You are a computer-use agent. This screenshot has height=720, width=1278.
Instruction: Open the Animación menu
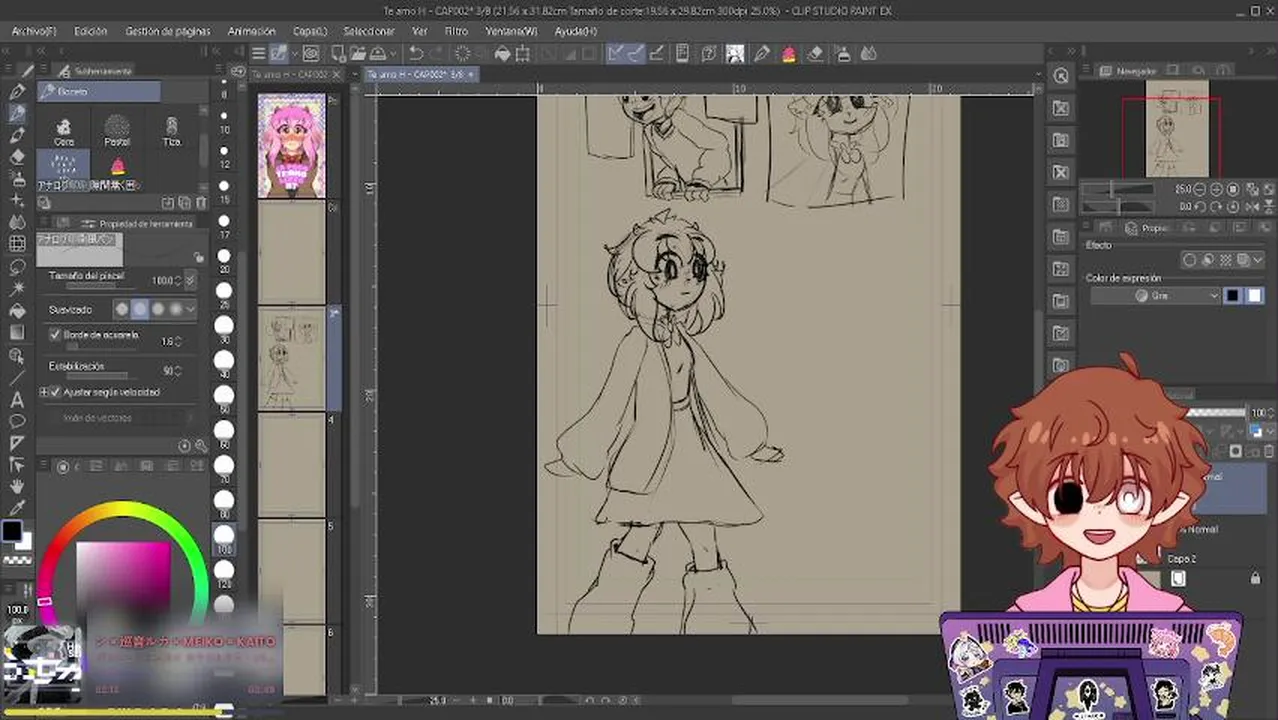(252, 31)
